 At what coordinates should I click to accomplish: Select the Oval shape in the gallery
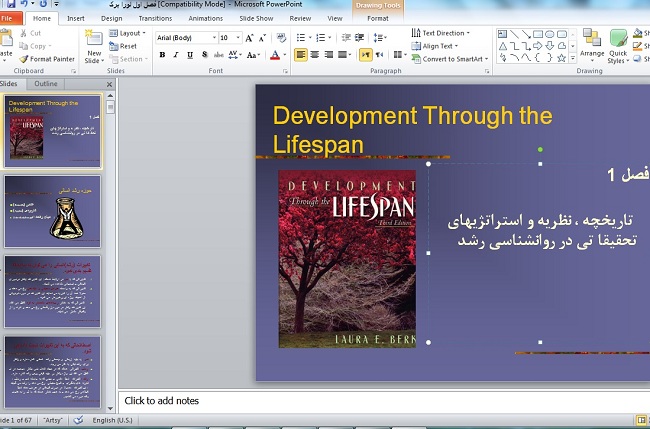550,34
